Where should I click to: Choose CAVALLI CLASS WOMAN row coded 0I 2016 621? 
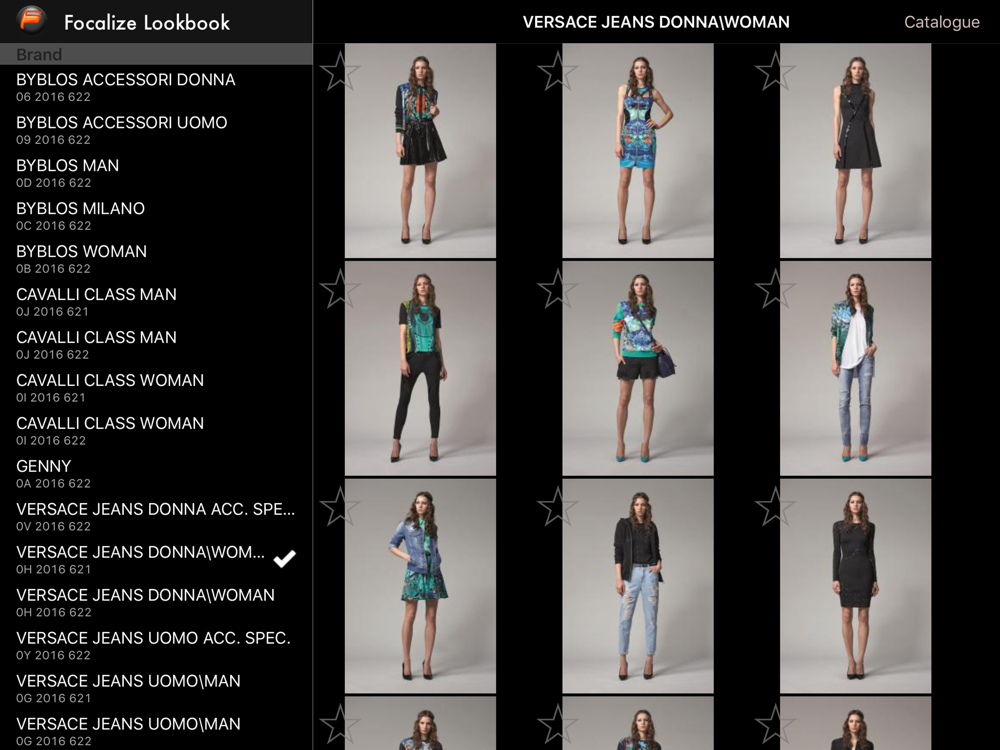[x=156, y=388]
